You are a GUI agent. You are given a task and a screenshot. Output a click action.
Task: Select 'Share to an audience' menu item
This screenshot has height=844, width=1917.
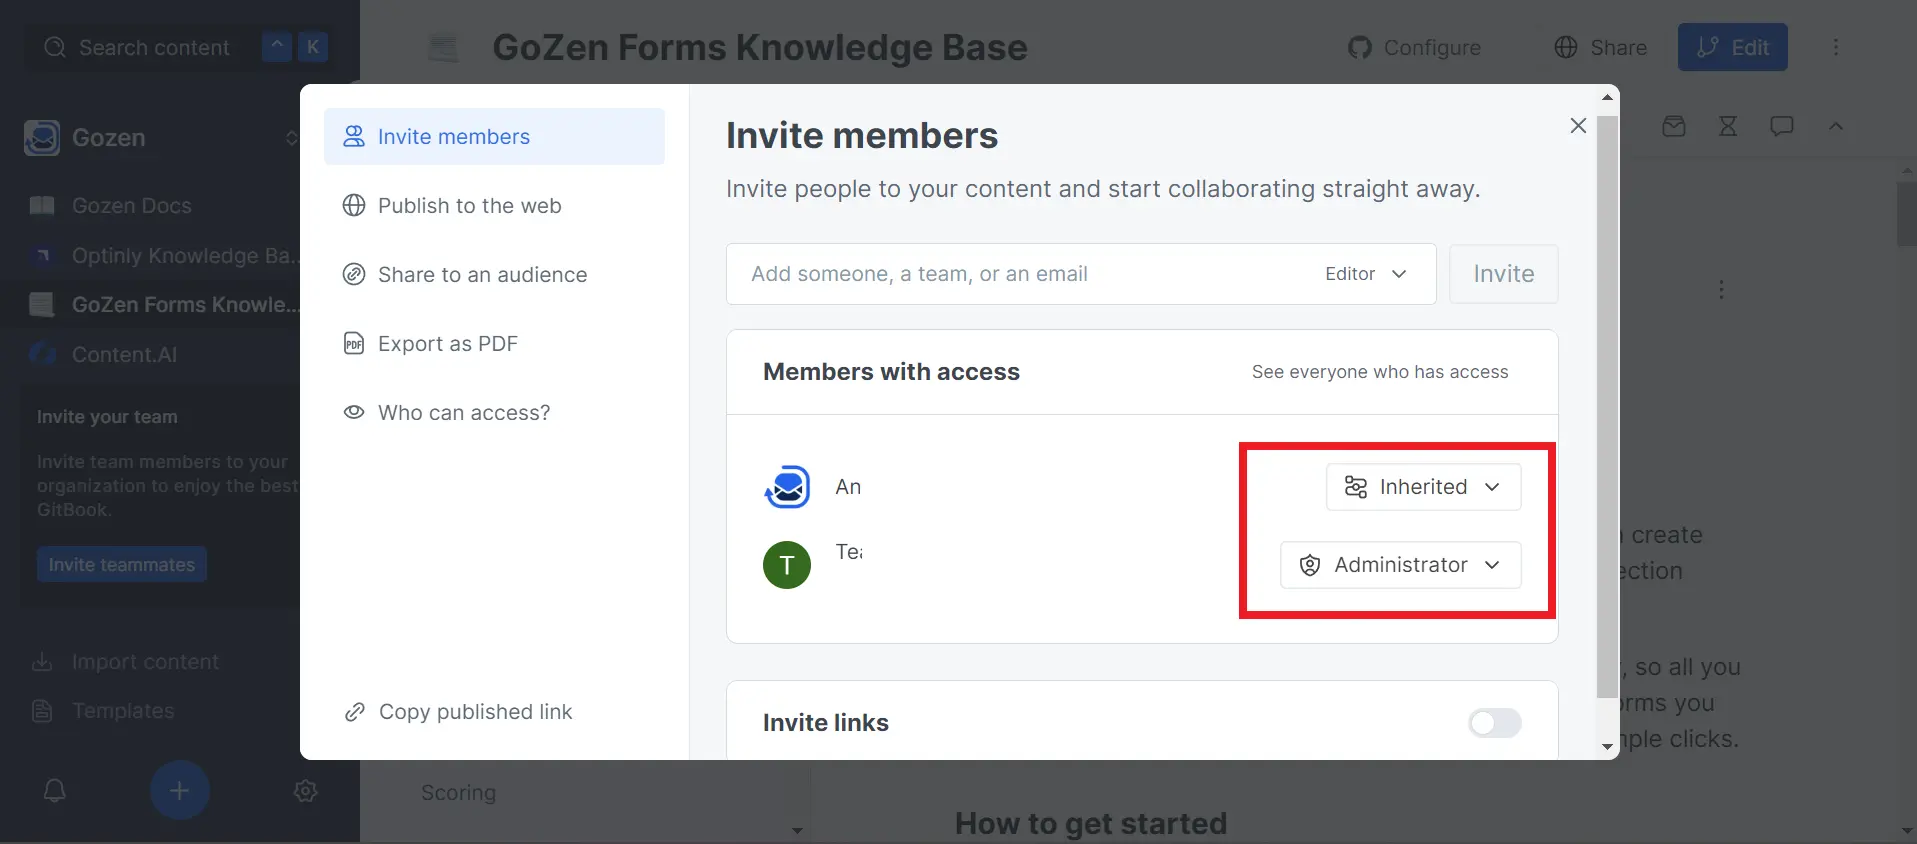click(x=482, y=274)
